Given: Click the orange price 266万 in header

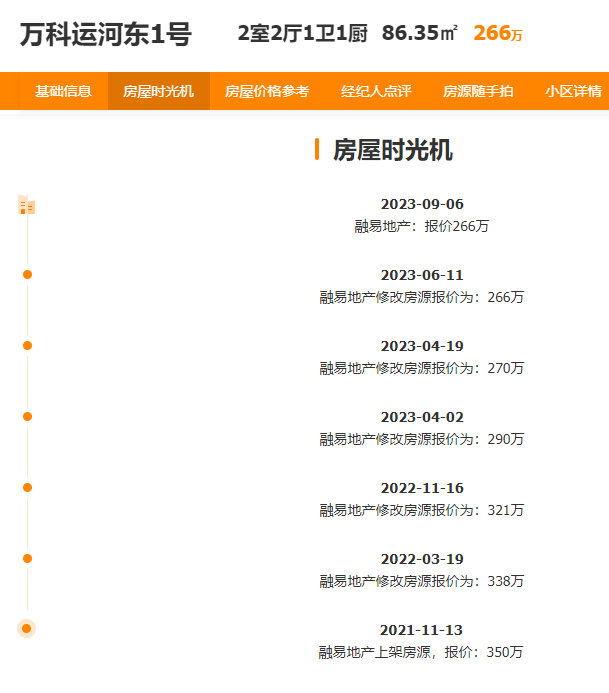Looking at the screenshot, I should tap(498, 33).
